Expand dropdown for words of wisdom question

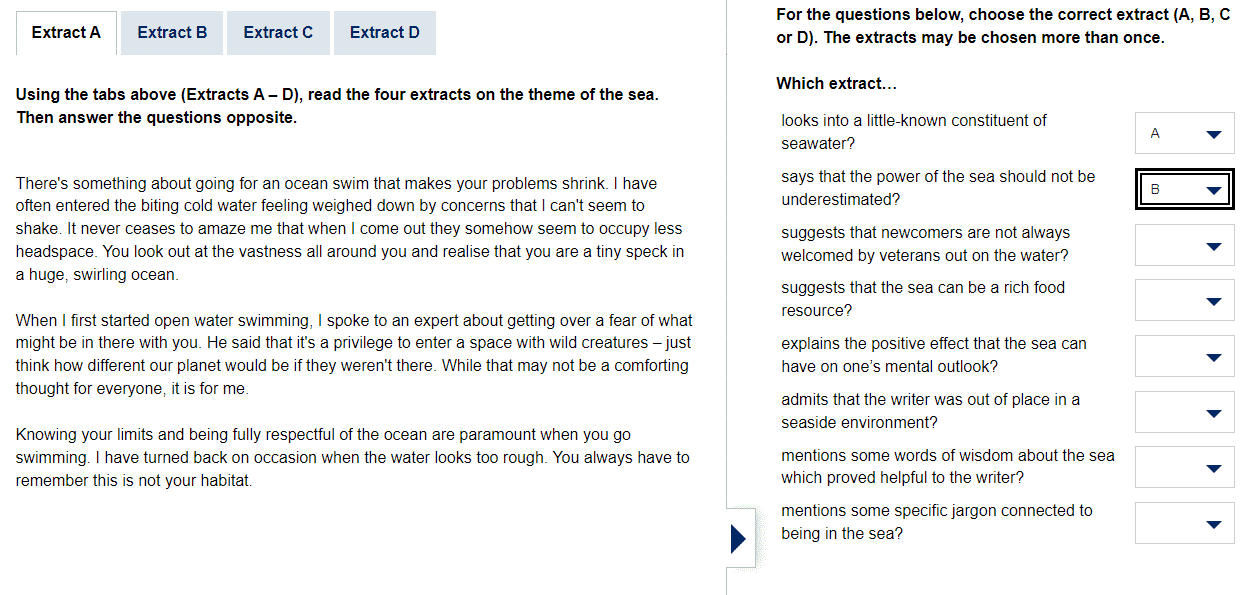pos(1185,467)
